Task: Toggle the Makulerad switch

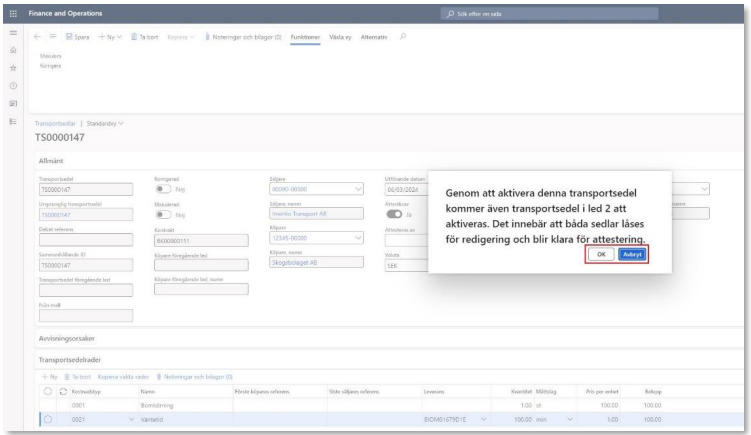Action: click(x=160, y=213)
